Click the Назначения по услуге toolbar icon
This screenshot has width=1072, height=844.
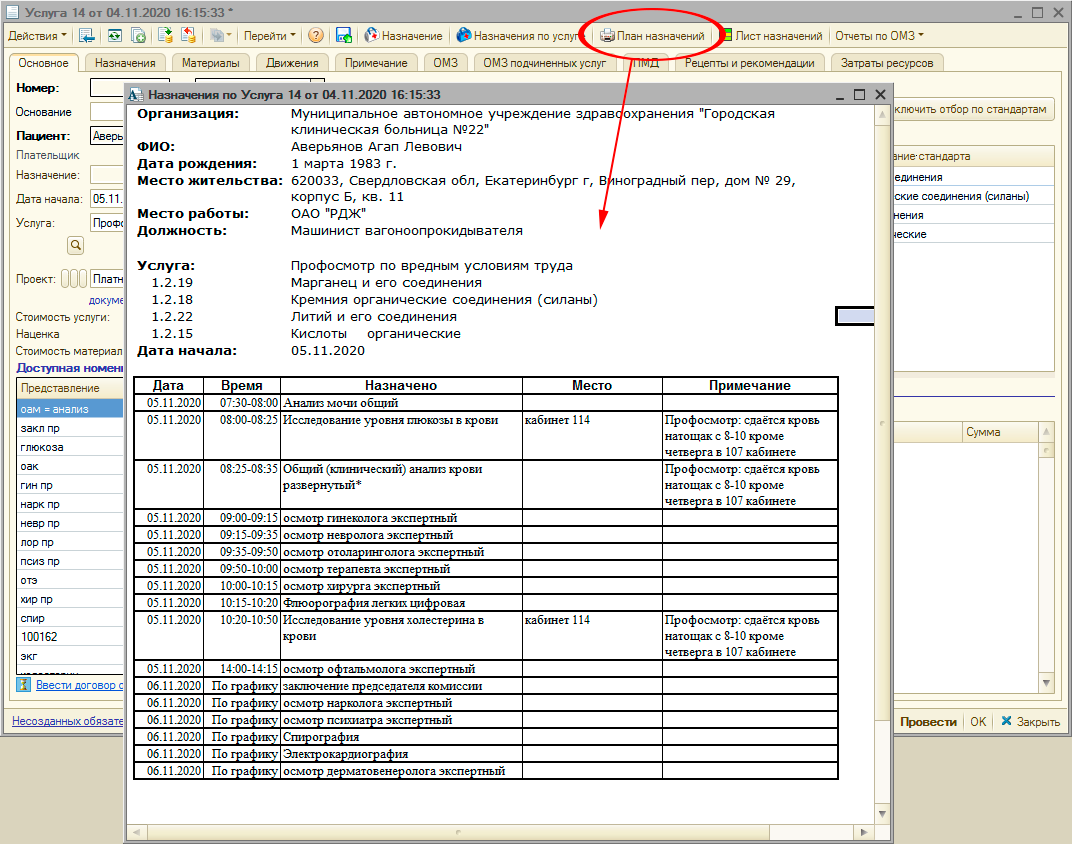[463, 36]
